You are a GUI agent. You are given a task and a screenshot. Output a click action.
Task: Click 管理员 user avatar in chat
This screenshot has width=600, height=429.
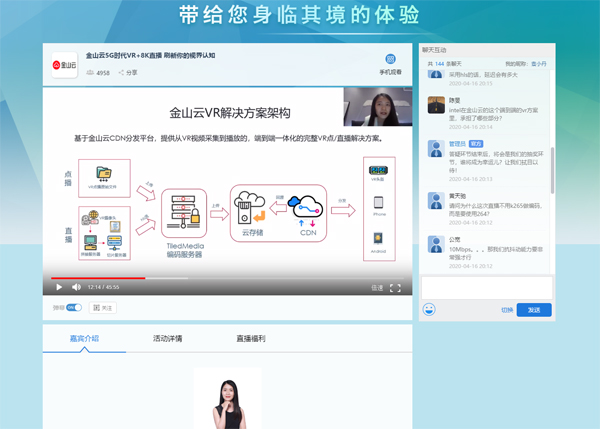coord(436,148)
